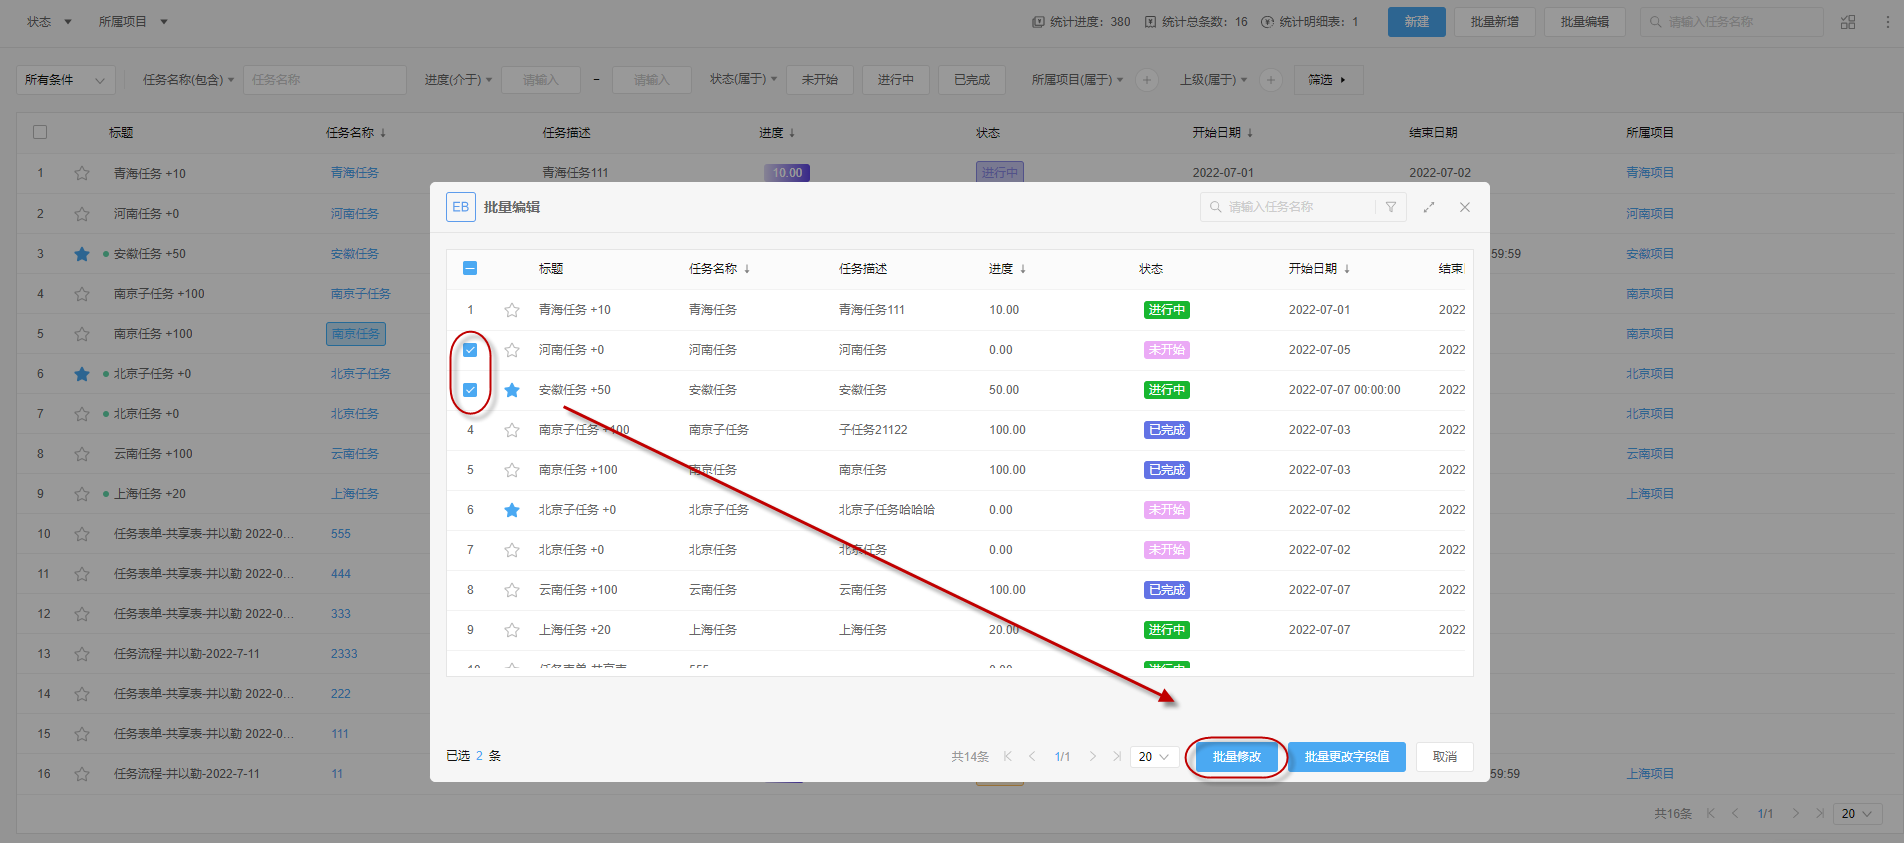
Task: Click the filter funnel icon in dialog search
Action: [x=1390, y=207]
